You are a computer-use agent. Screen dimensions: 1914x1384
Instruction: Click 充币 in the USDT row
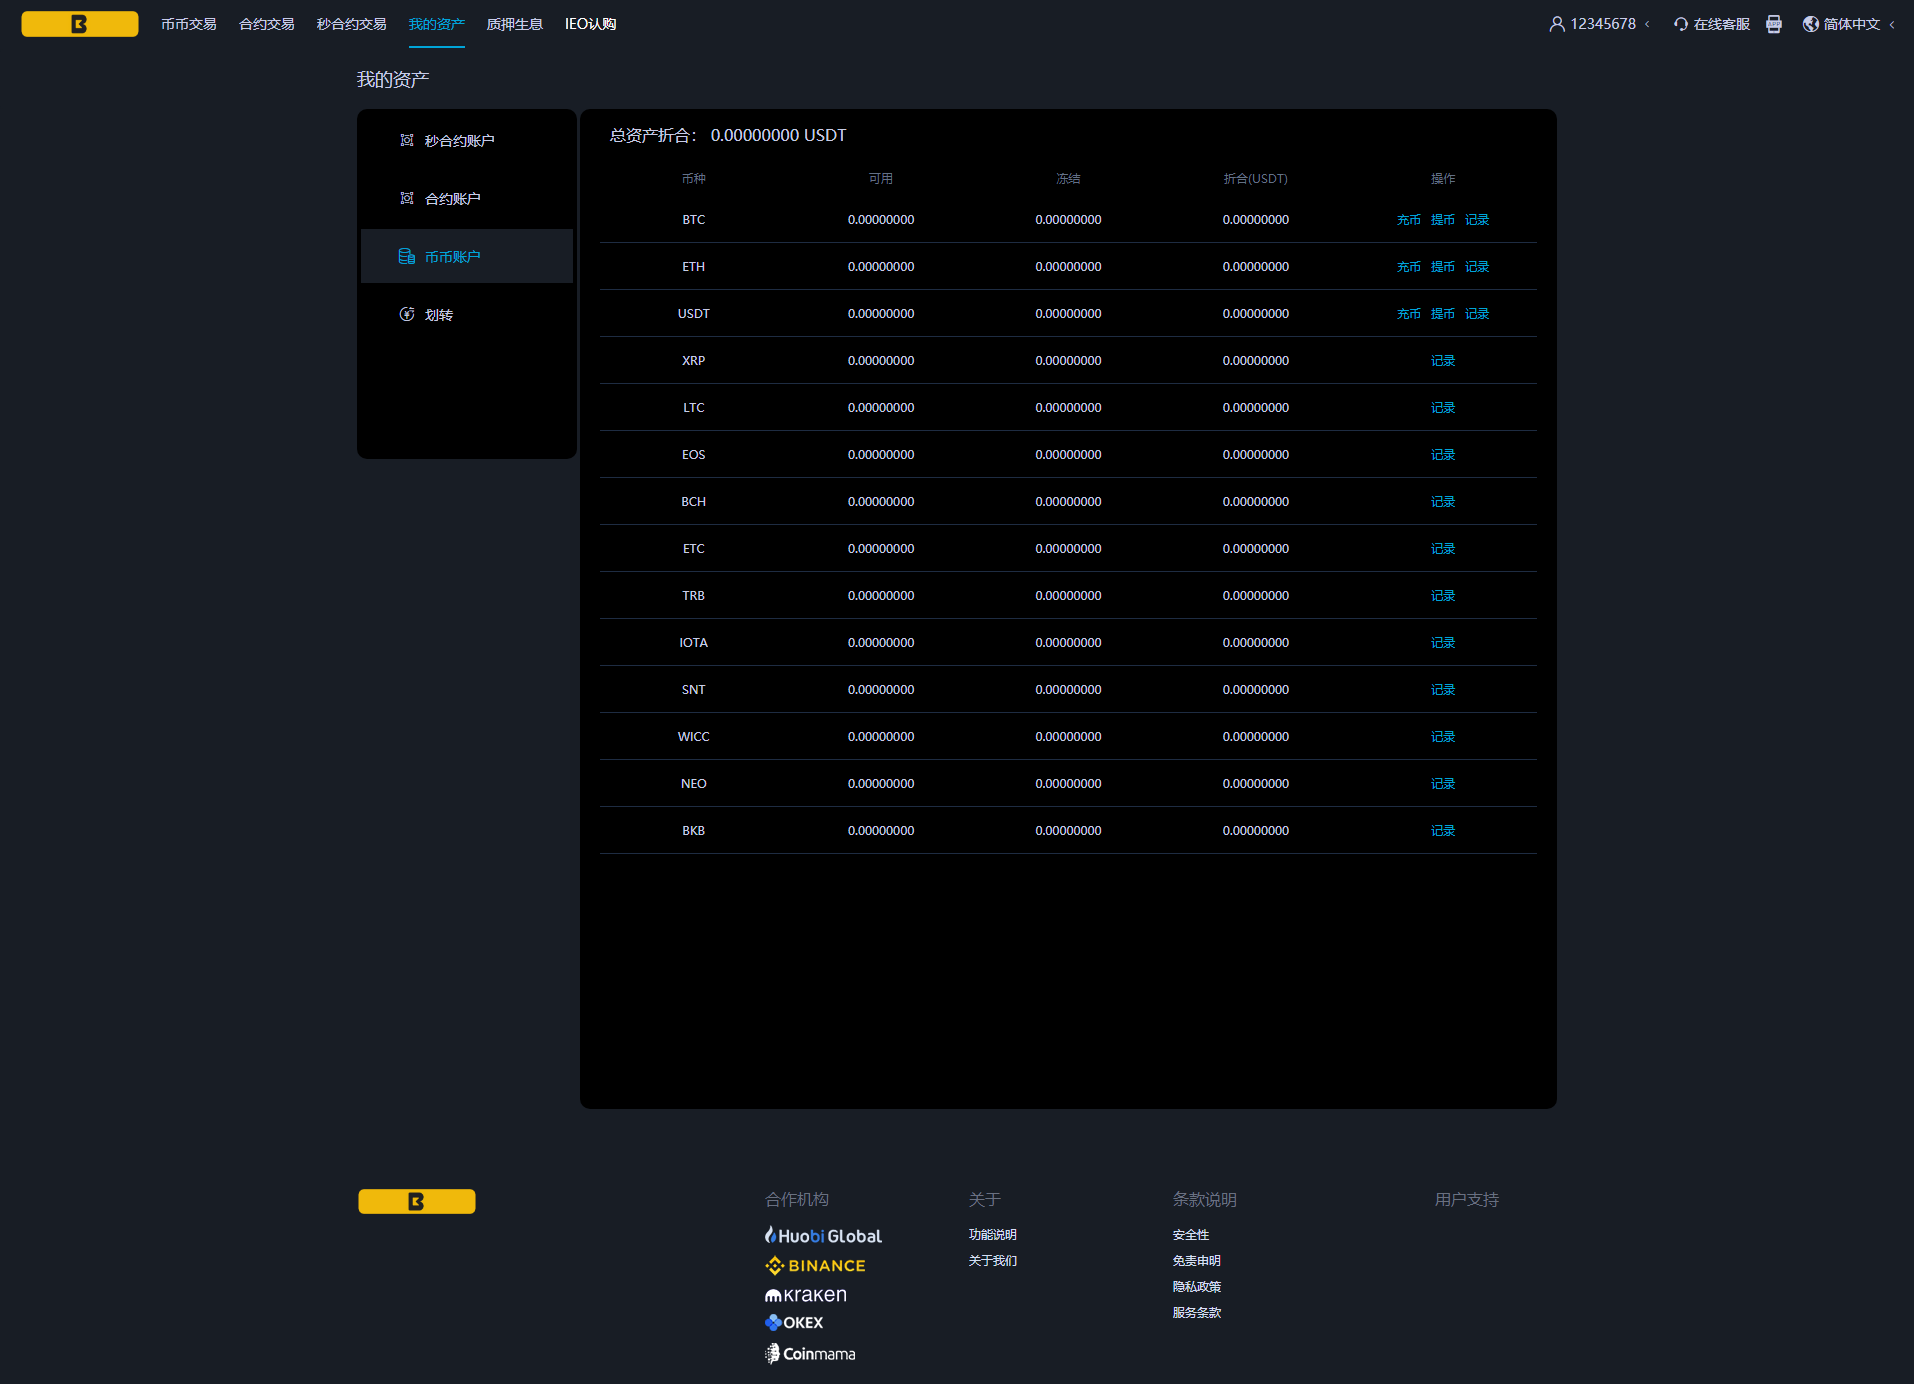click(x=1409, y=313)
